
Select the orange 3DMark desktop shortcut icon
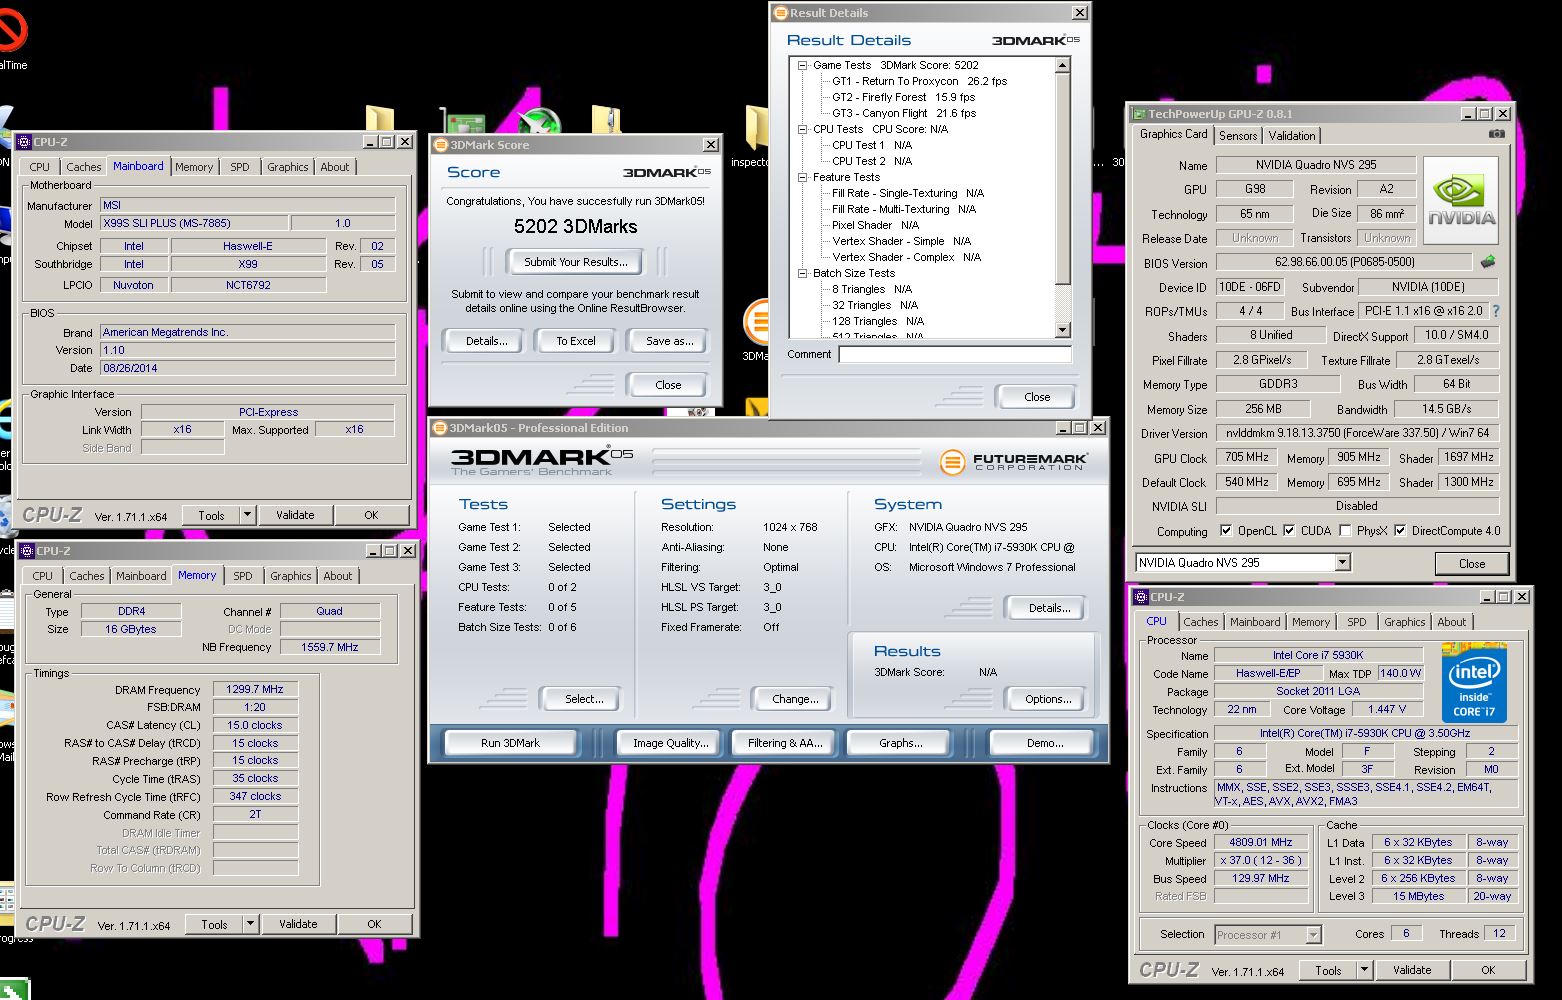(x=757, y=322)
